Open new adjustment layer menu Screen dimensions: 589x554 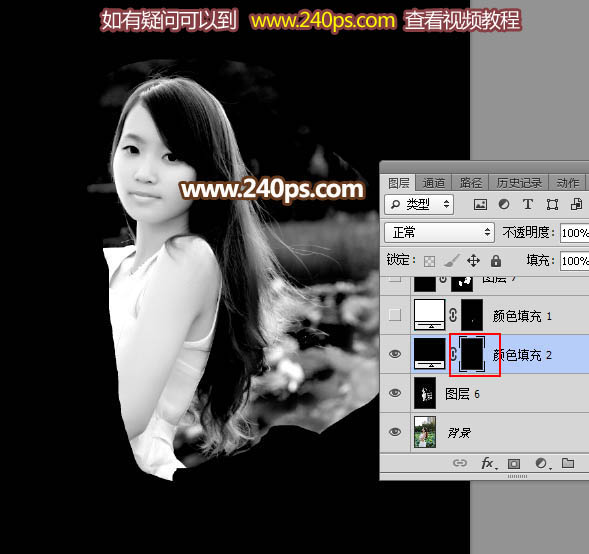(x=542, y=463)
